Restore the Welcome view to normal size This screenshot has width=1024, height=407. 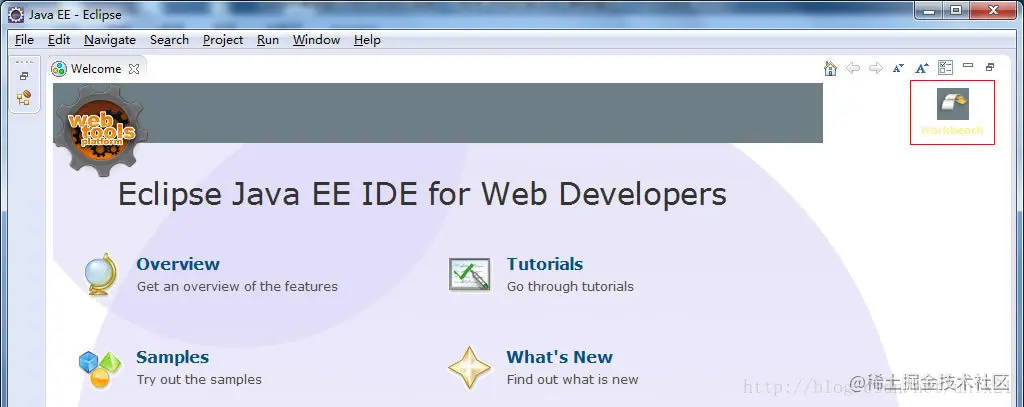point(990,67)
